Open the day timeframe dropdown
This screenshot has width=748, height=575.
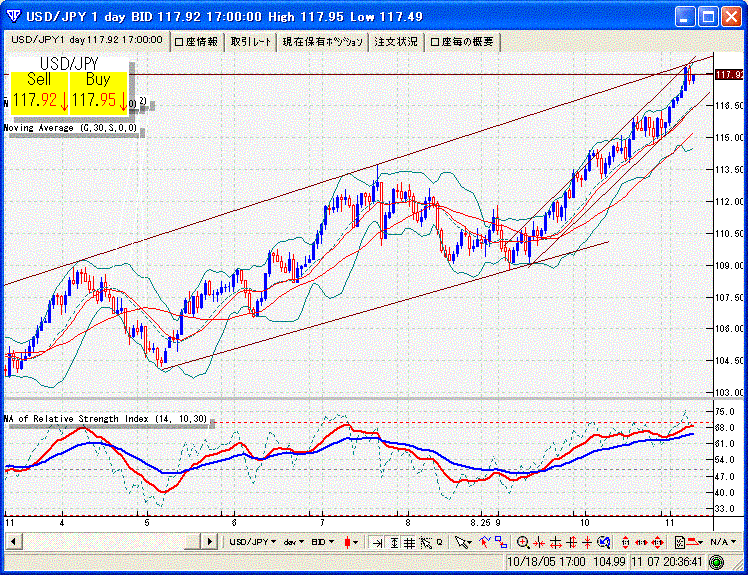pyautogui.click(x=294, y=542)
